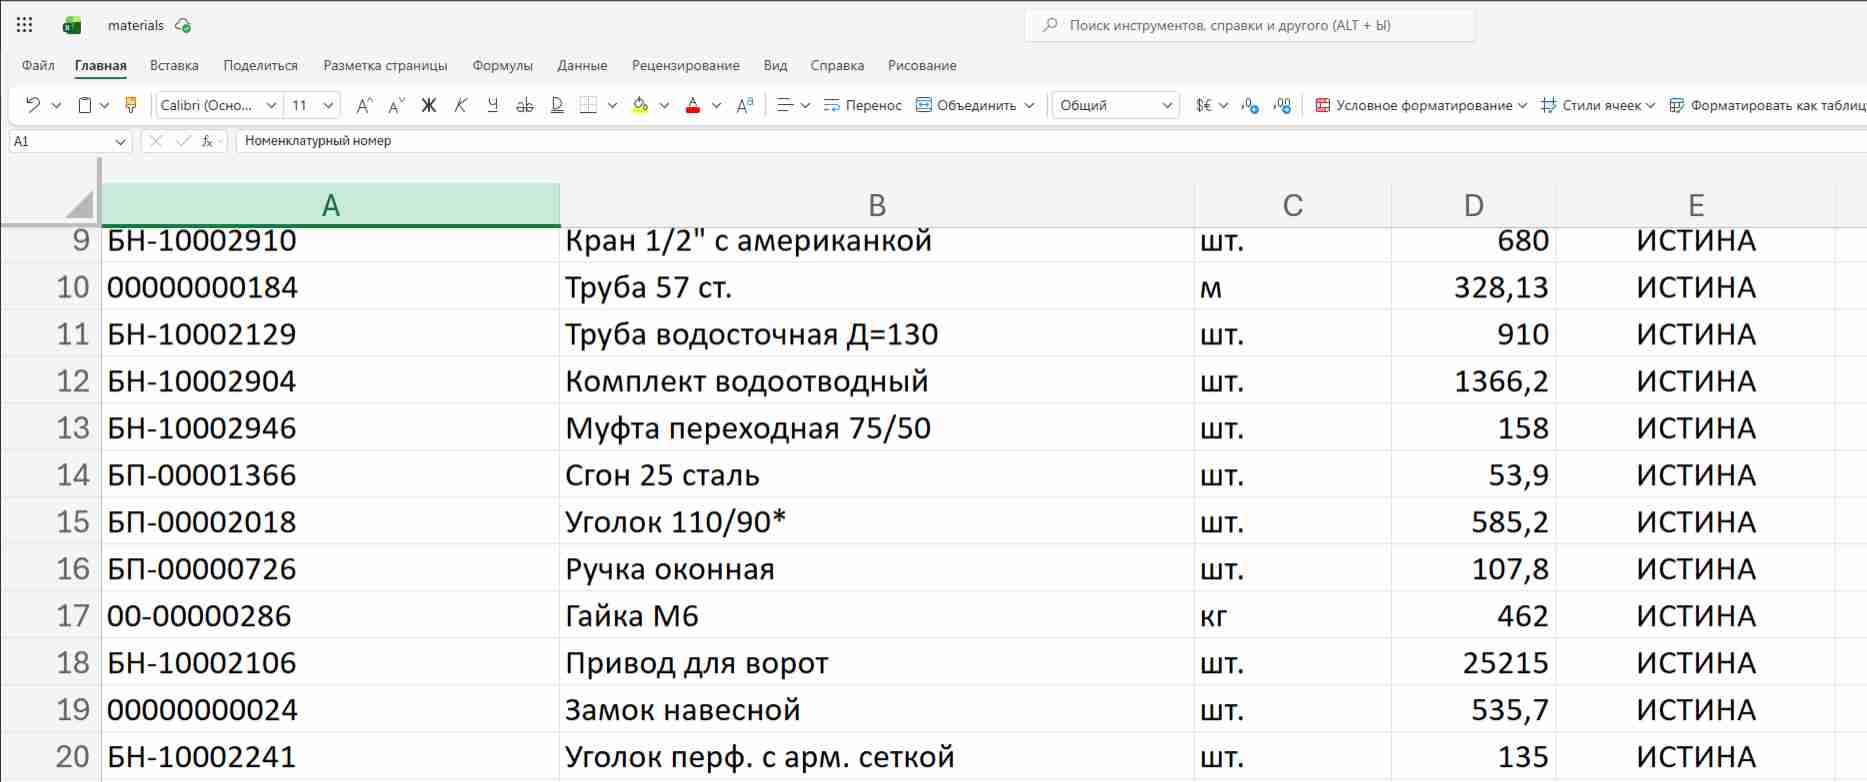
Task: Toggle italic К formatting
Action: coord(461,105)
